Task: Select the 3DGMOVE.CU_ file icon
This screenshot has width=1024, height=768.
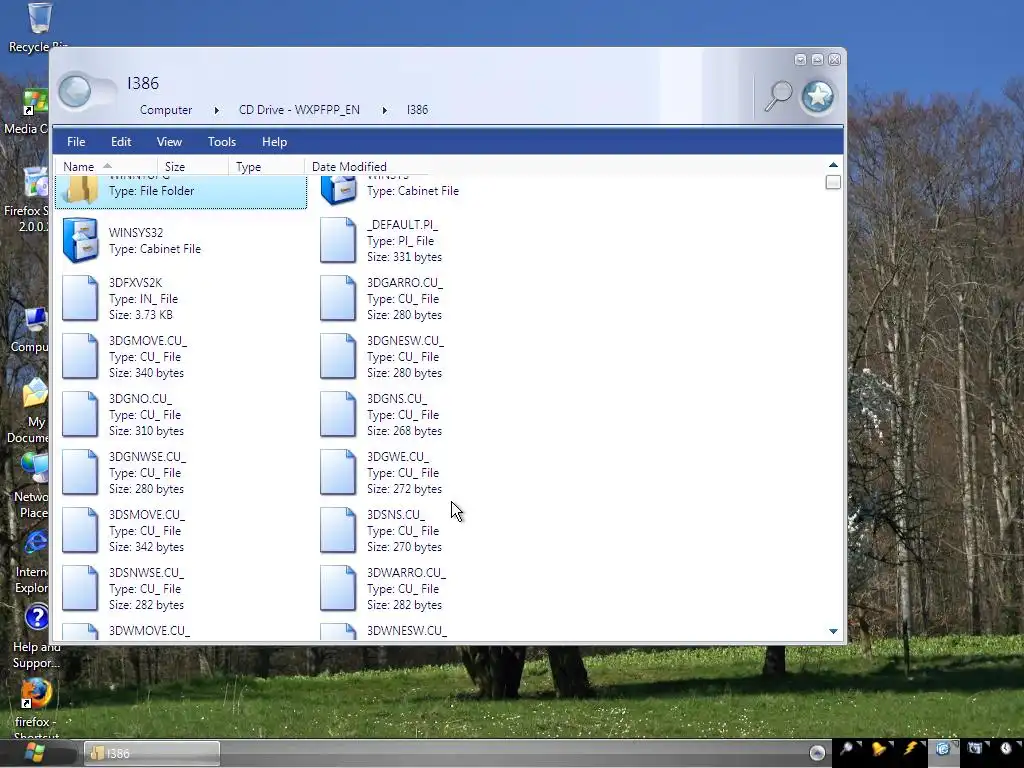Action: [80, 356]
